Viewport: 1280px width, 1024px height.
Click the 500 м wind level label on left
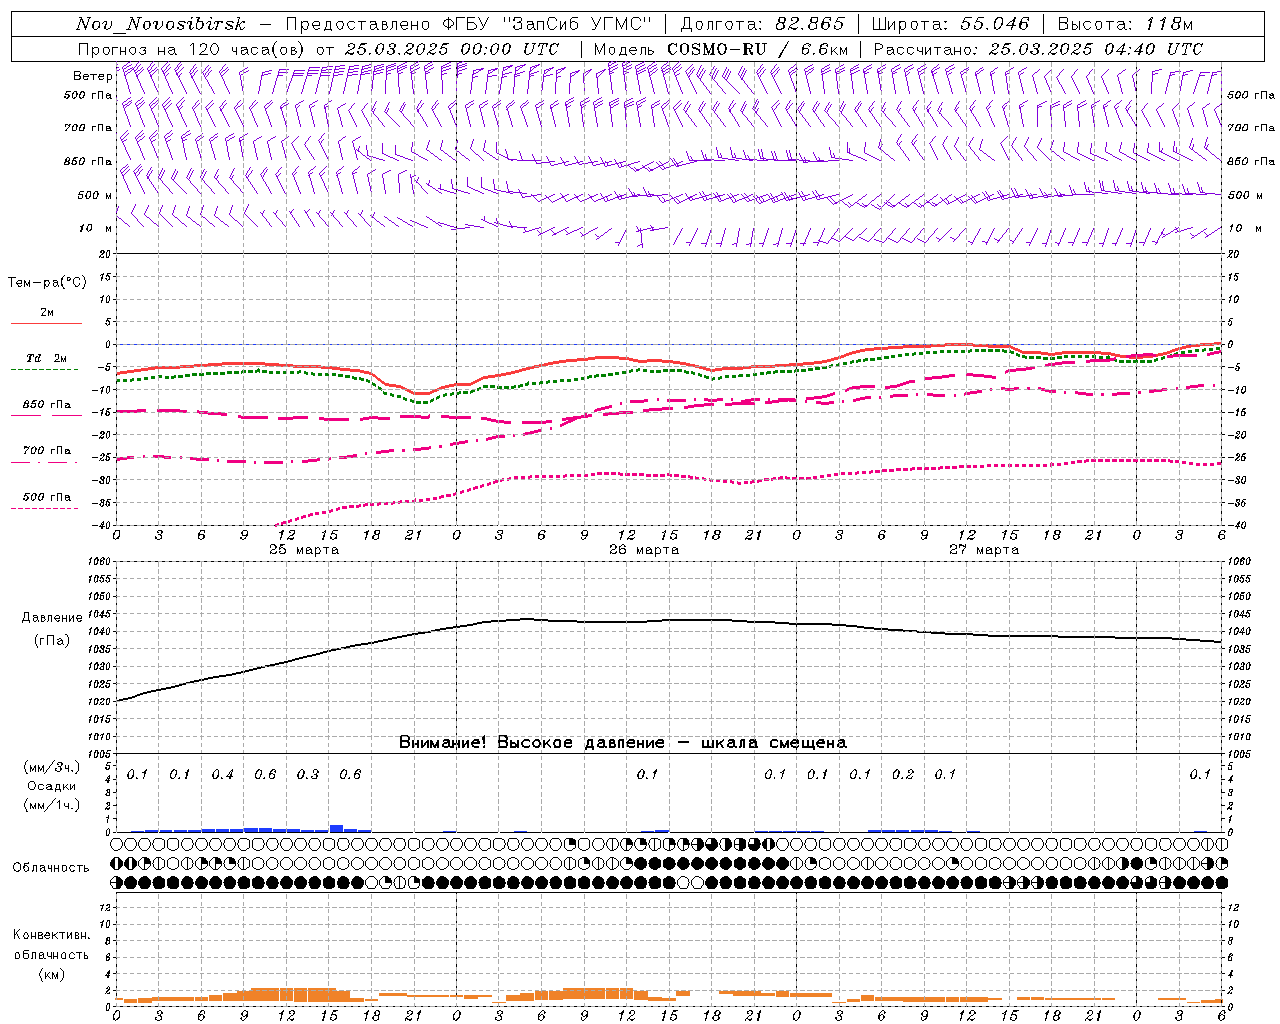coord(94,196)
